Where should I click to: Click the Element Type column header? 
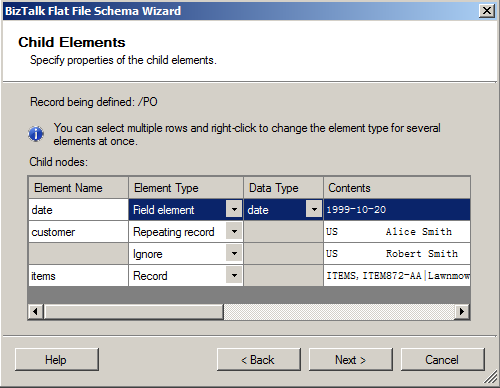186,188
